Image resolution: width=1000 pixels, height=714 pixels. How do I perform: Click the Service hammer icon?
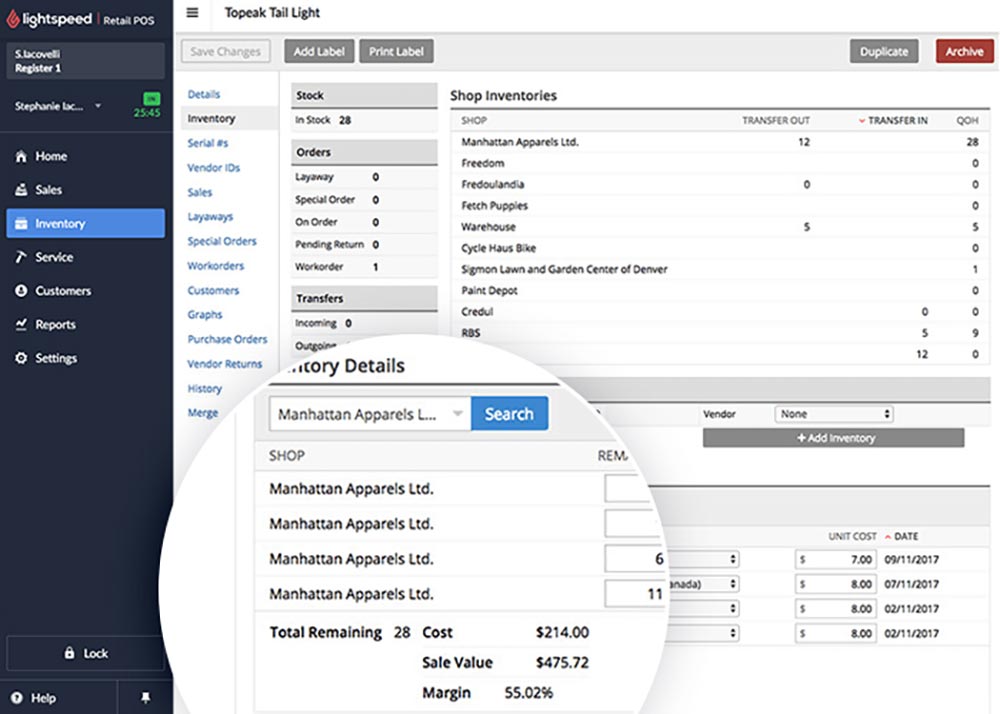tap(21, 257)
